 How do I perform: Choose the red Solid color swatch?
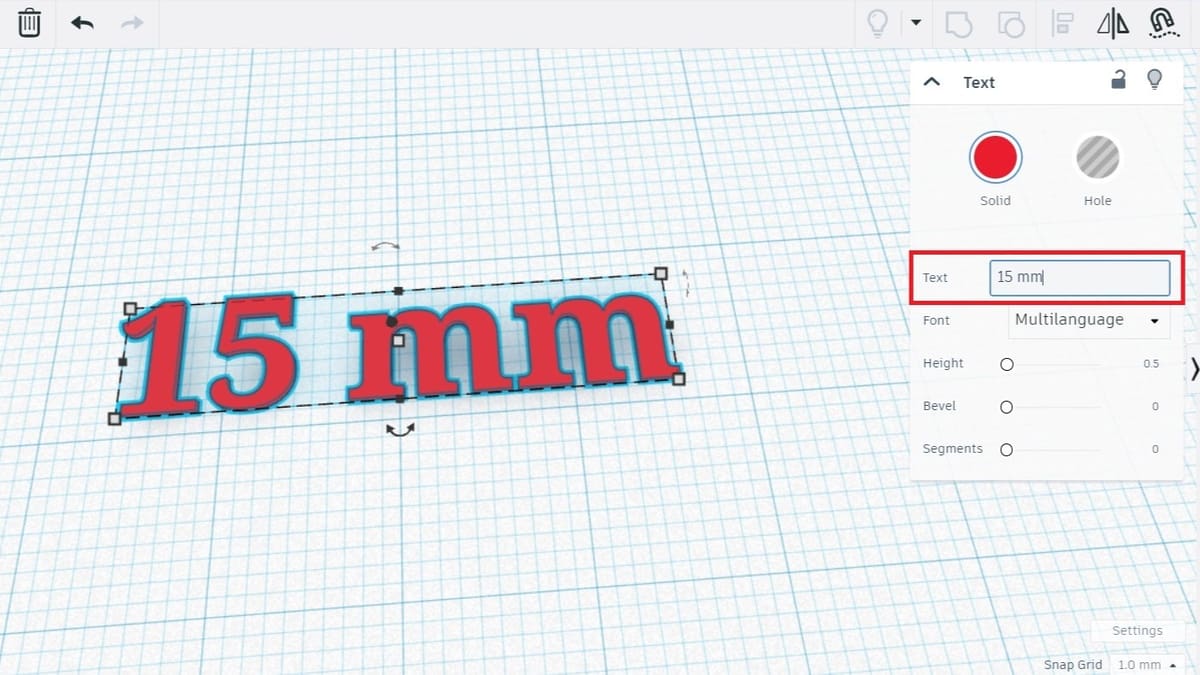pos(995,158)
